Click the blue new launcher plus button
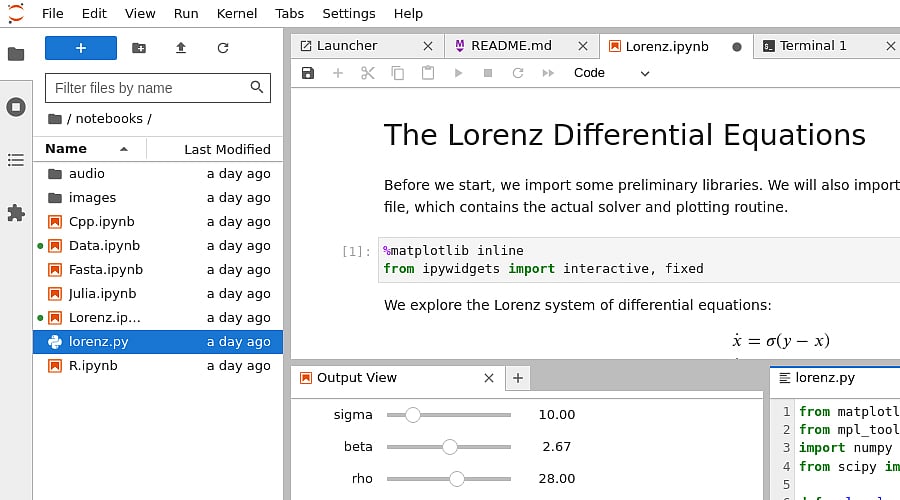900x500 pixels. (81, 48)
